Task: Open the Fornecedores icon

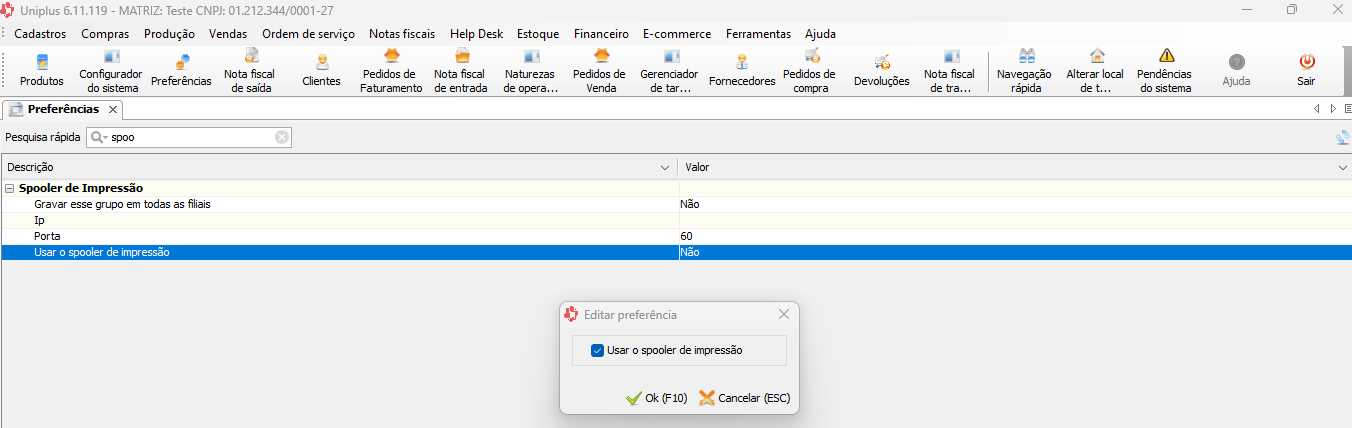Action: click(x=742, y=70)
